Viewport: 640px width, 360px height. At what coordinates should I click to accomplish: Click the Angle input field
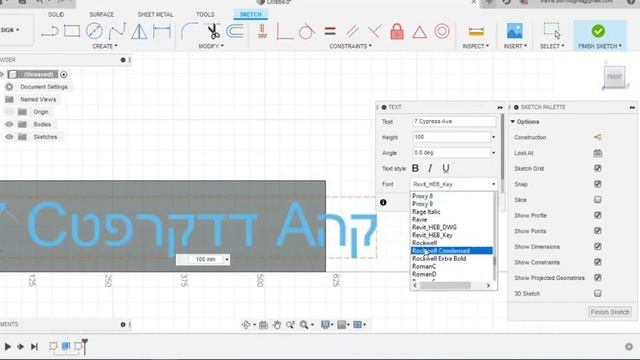tap(451, 153)
